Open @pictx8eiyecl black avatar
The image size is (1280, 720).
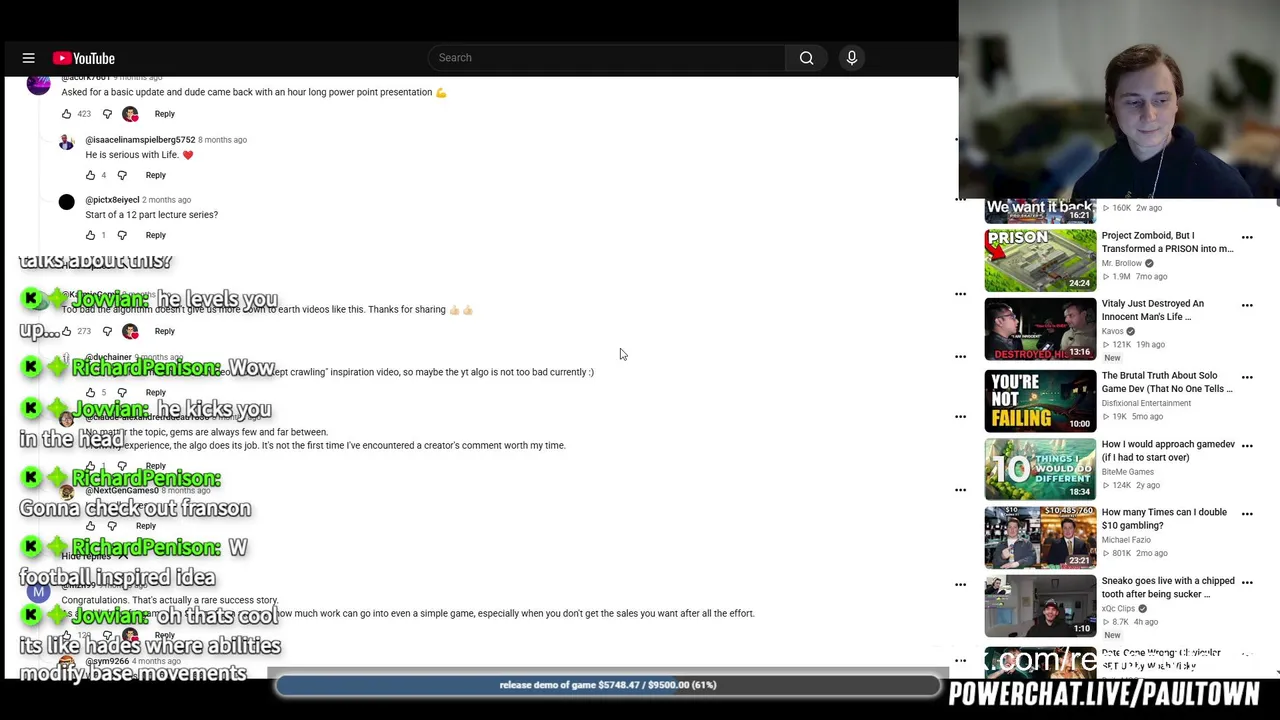pyautogui.click(x=66, y=202)
